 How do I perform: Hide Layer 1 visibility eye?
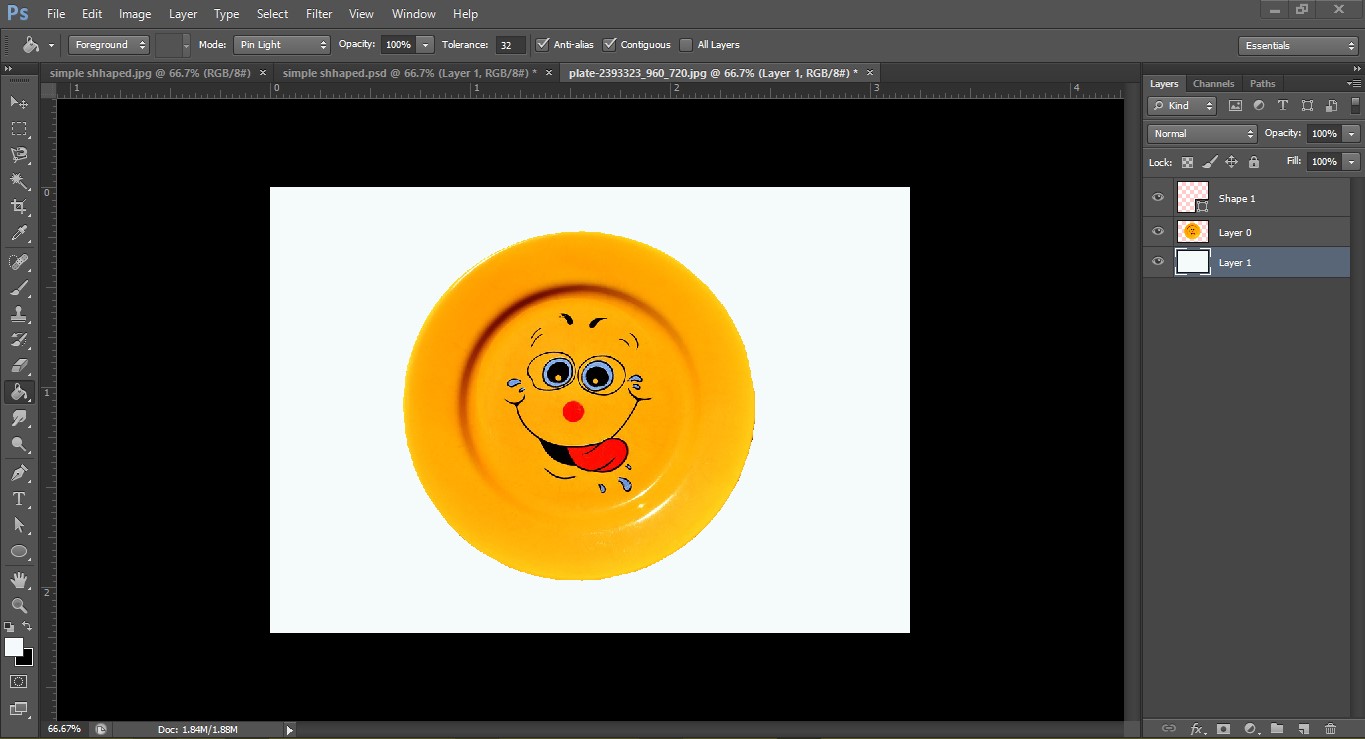click(1158, 262)
